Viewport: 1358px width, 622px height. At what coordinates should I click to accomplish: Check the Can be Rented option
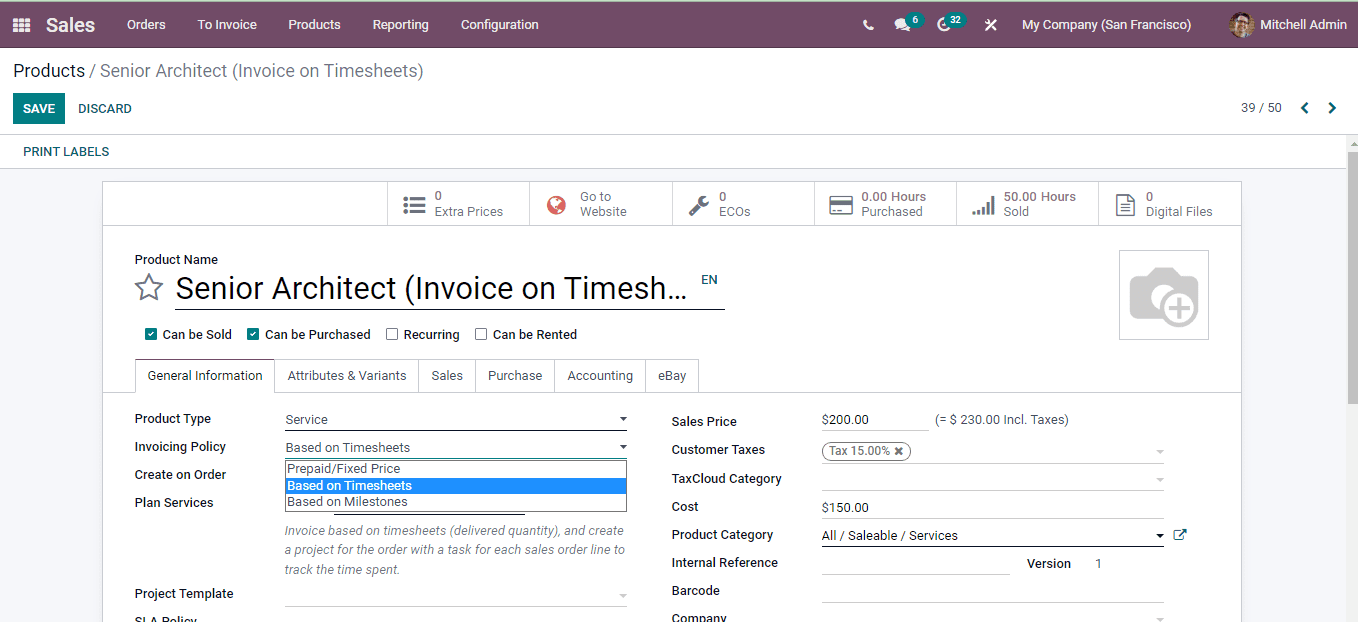point(481,334)
